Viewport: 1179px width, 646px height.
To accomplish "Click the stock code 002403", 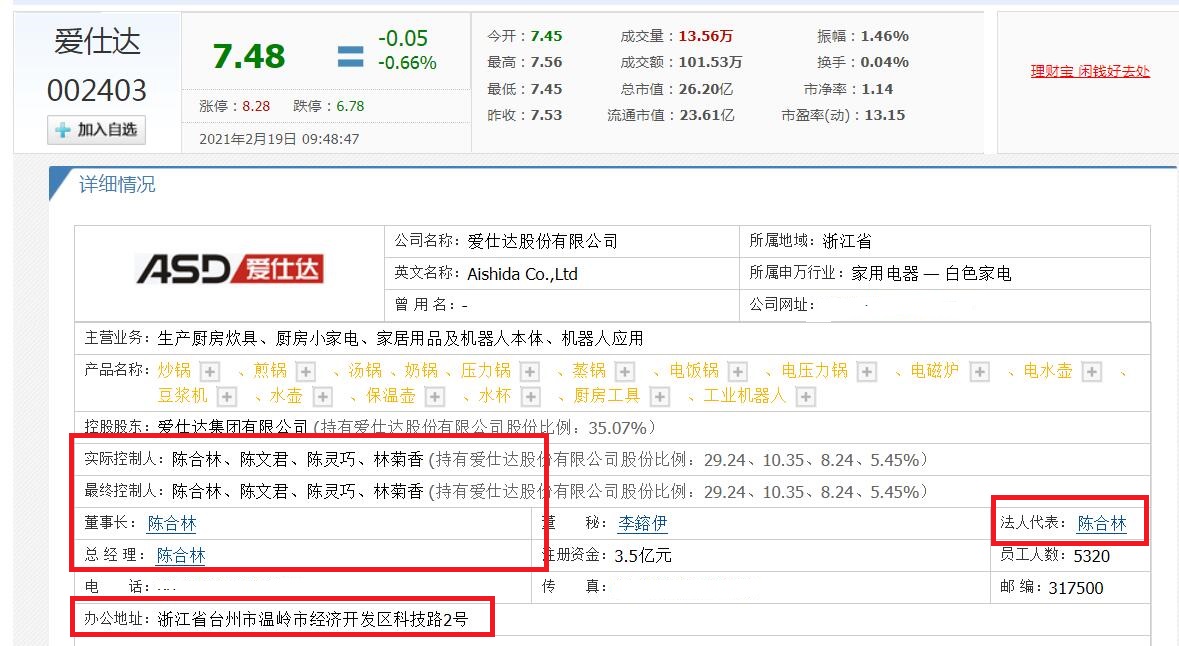I will (97, 91).
